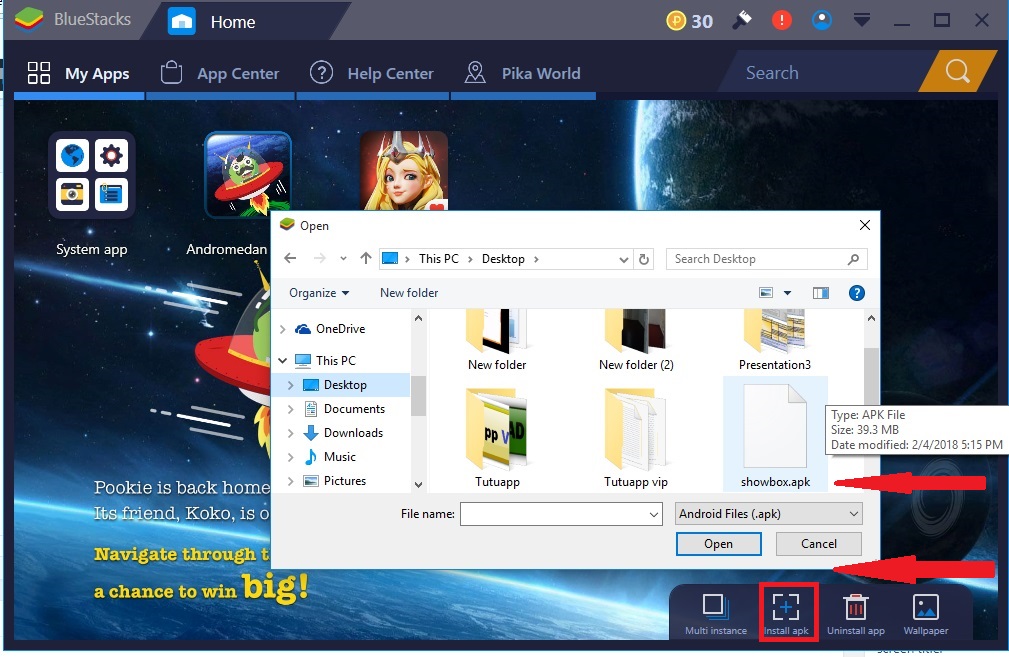The image size is (1009, 657).
Task: Open the Pika points coin icon
Action: pos(676,21)
